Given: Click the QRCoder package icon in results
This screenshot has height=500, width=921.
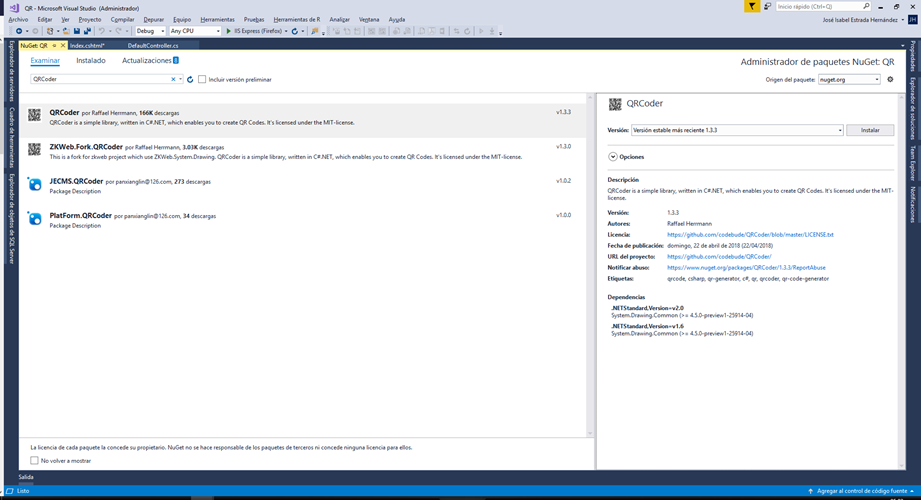Looking at the screenshot, I should pyautogui.click(x=35, y=115).
